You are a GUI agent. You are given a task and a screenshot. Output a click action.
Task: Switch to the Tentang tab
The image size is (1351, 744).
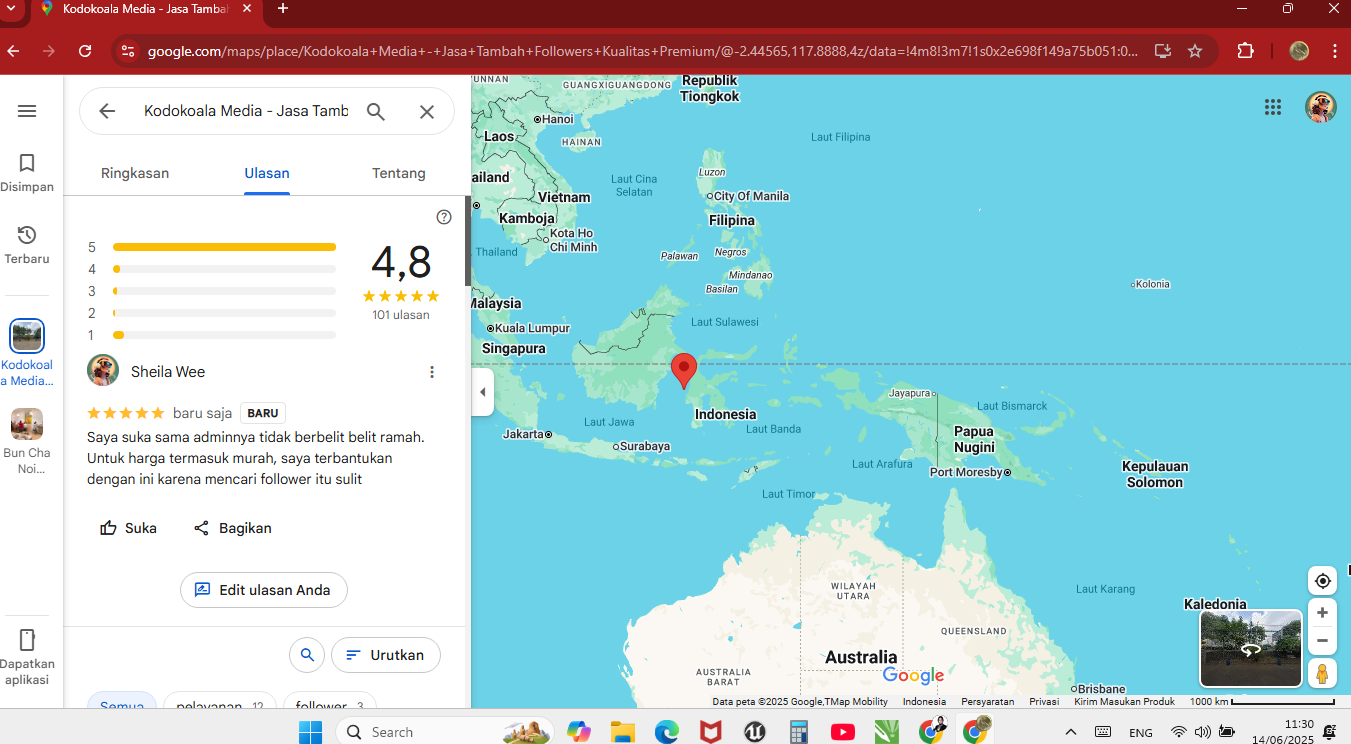(x=399, y=173)
